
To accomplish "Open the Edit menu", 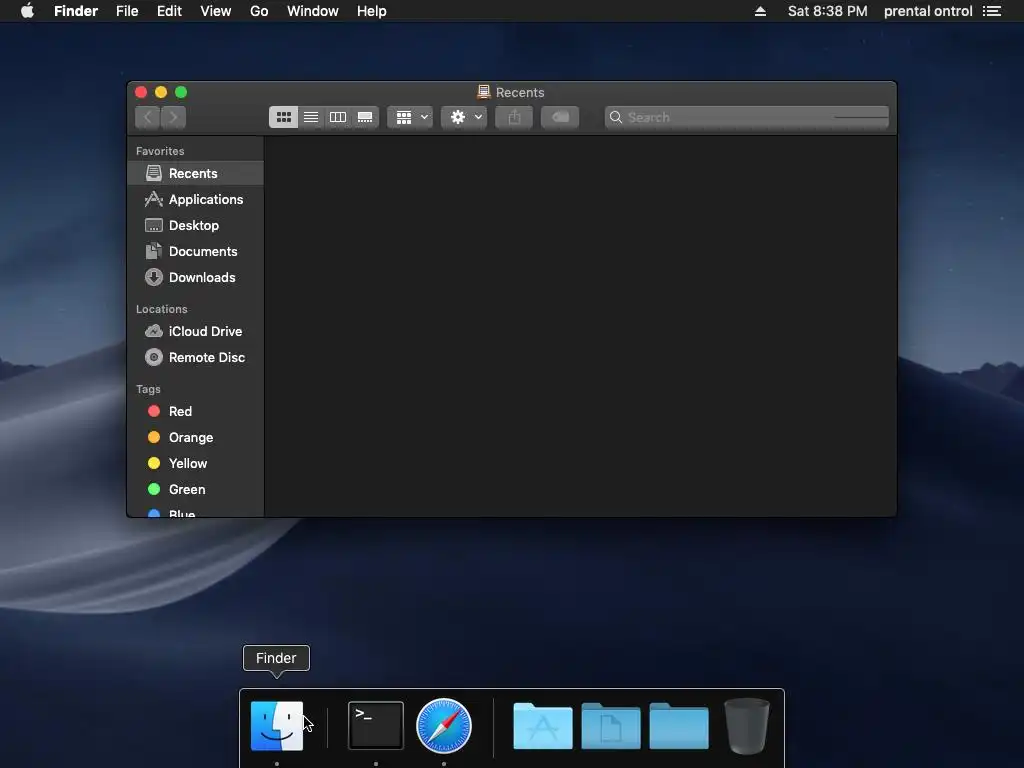I will tap(169, 11).
